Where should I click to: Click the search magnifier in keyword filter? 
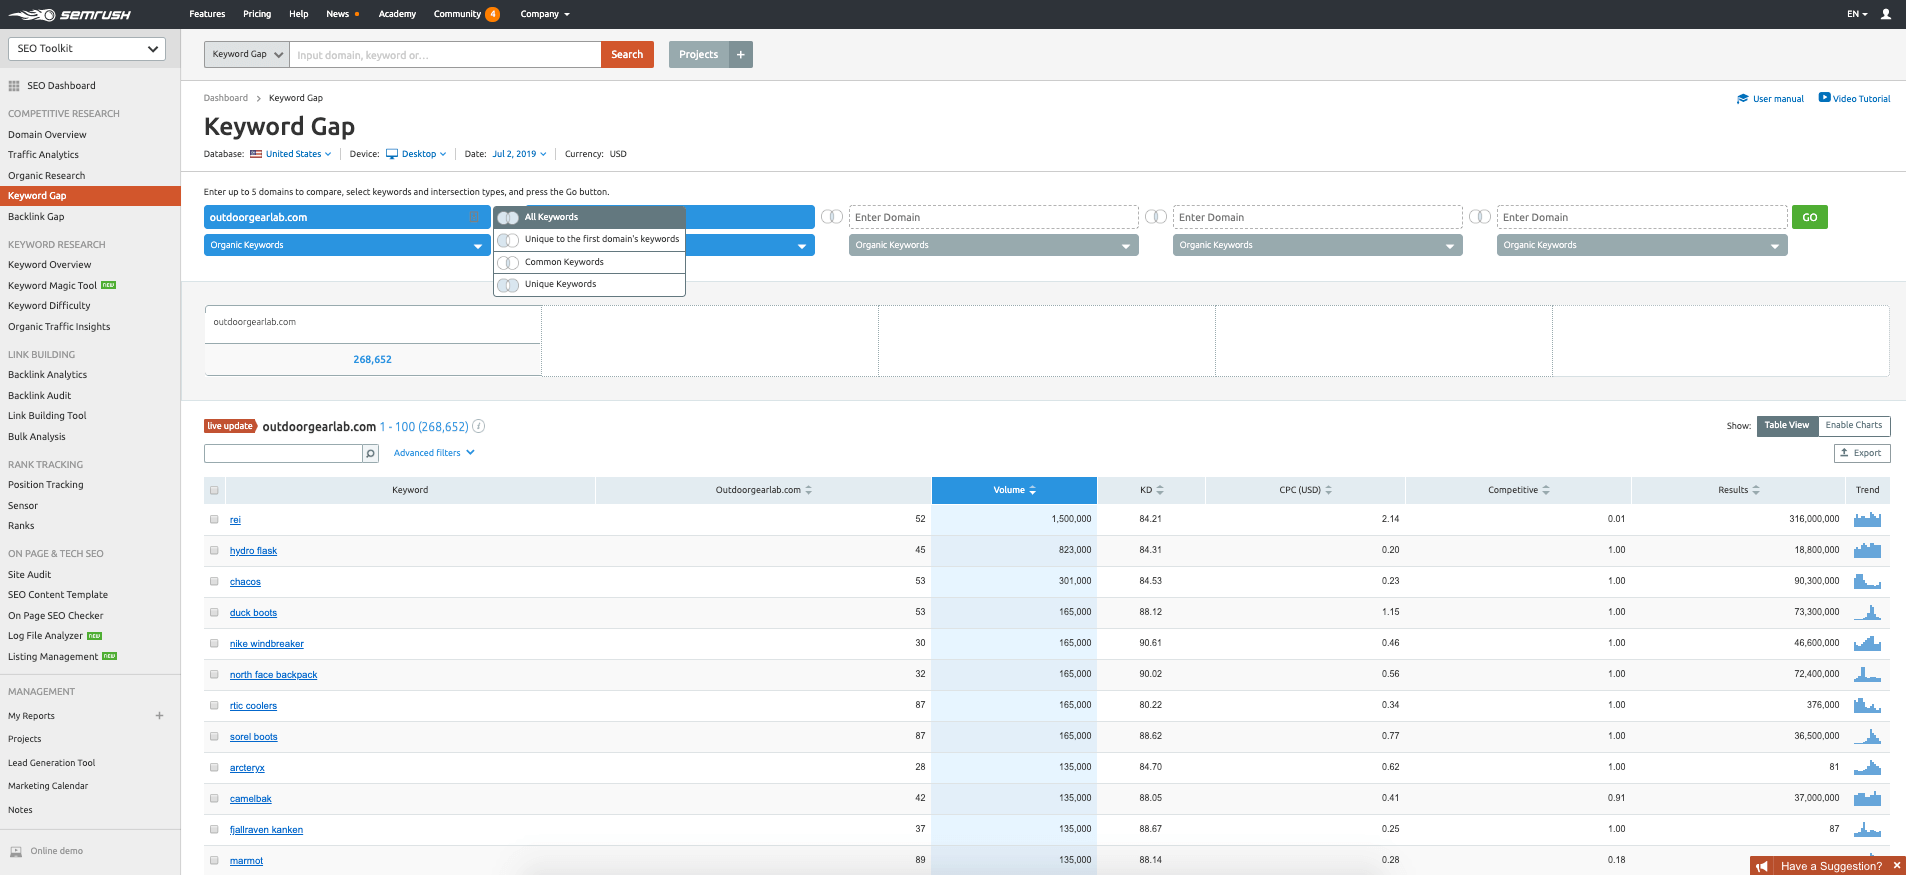[x=370, y=454]
